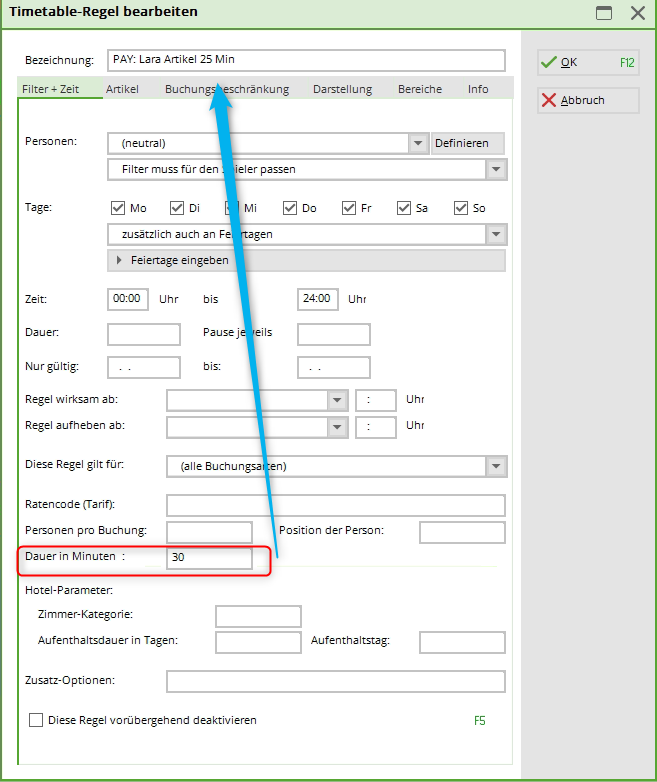Open Regel wirksam ab dropdown
The width and height of the screenshot is (657, 782).
(338, 400)
